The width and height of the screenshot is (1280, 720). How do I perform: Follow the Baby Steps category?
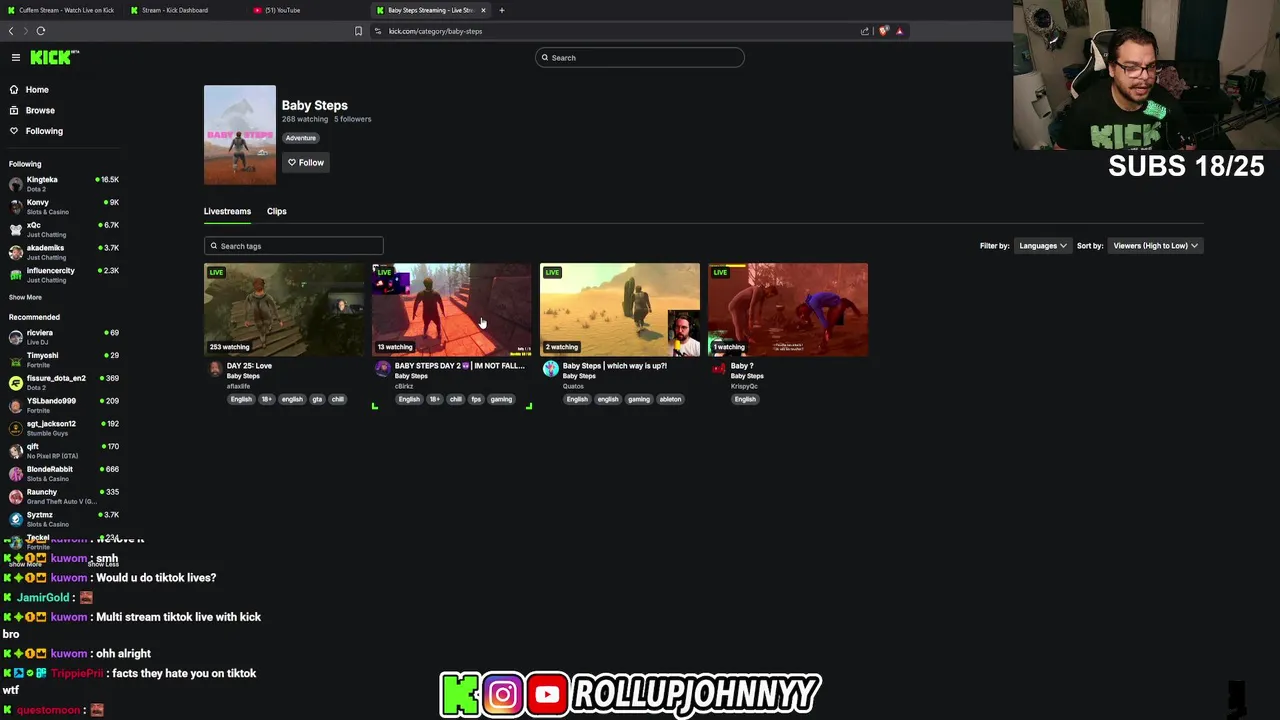(x=306, y=163)
